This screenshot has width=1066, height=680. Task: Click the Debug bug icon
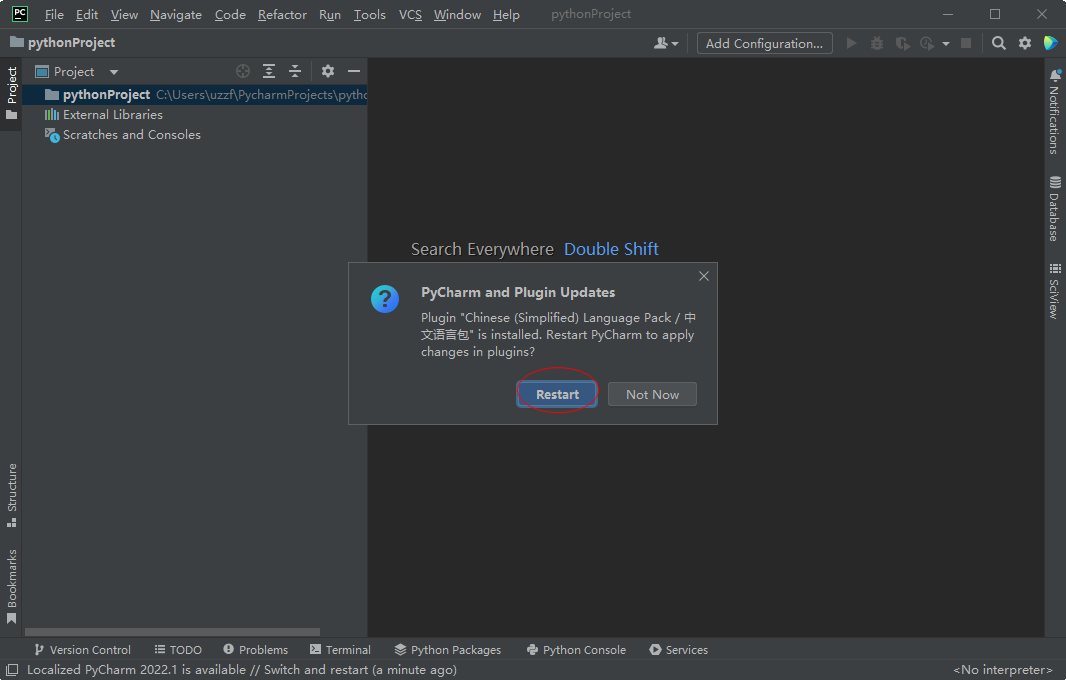point(877,44)
